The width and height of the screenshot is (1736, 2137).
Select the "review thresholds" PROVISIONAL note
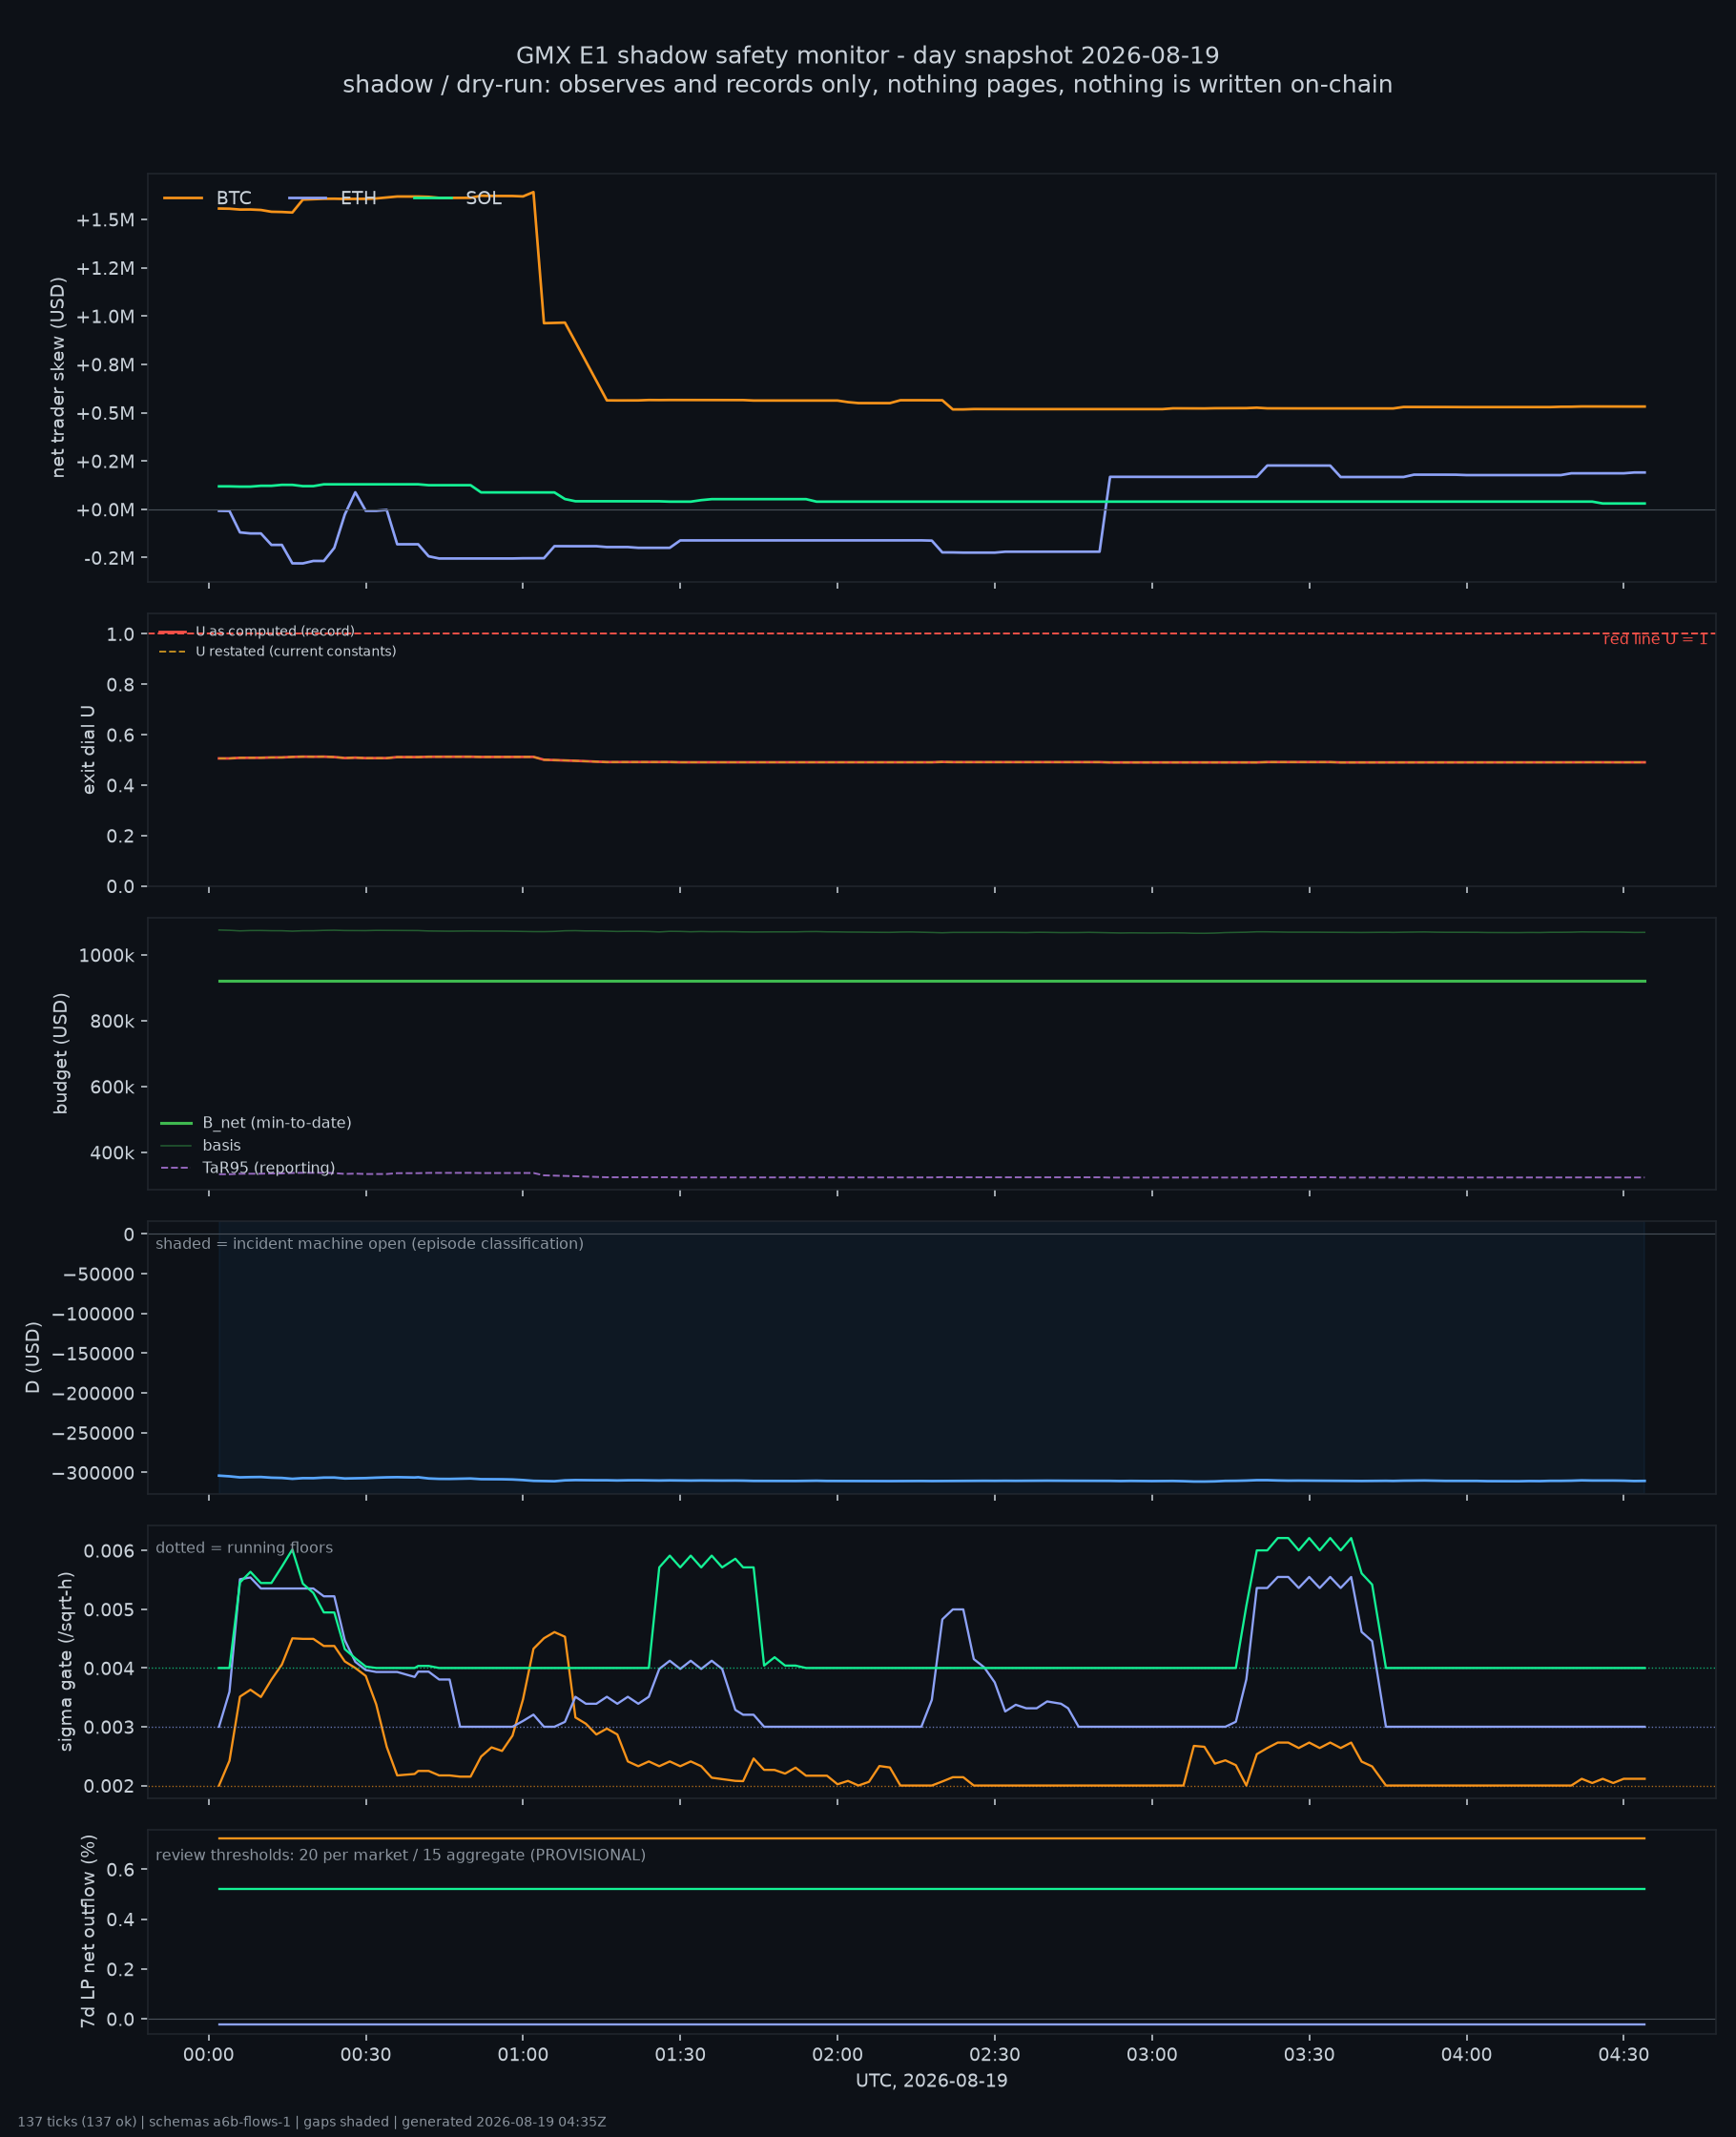click(x=401, y=1855)
